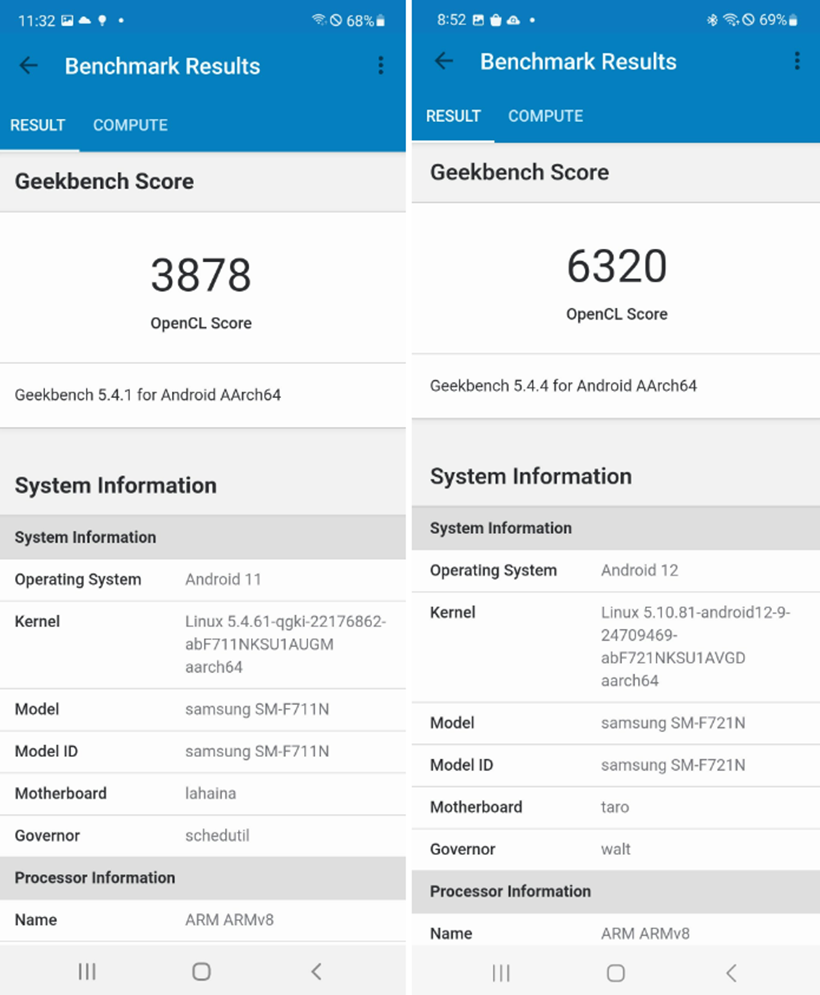The width and height of the screenshot is (820, 995).
Task: Tap do-not-disturb icon on left status bar
Action: (x=336, y=21)
